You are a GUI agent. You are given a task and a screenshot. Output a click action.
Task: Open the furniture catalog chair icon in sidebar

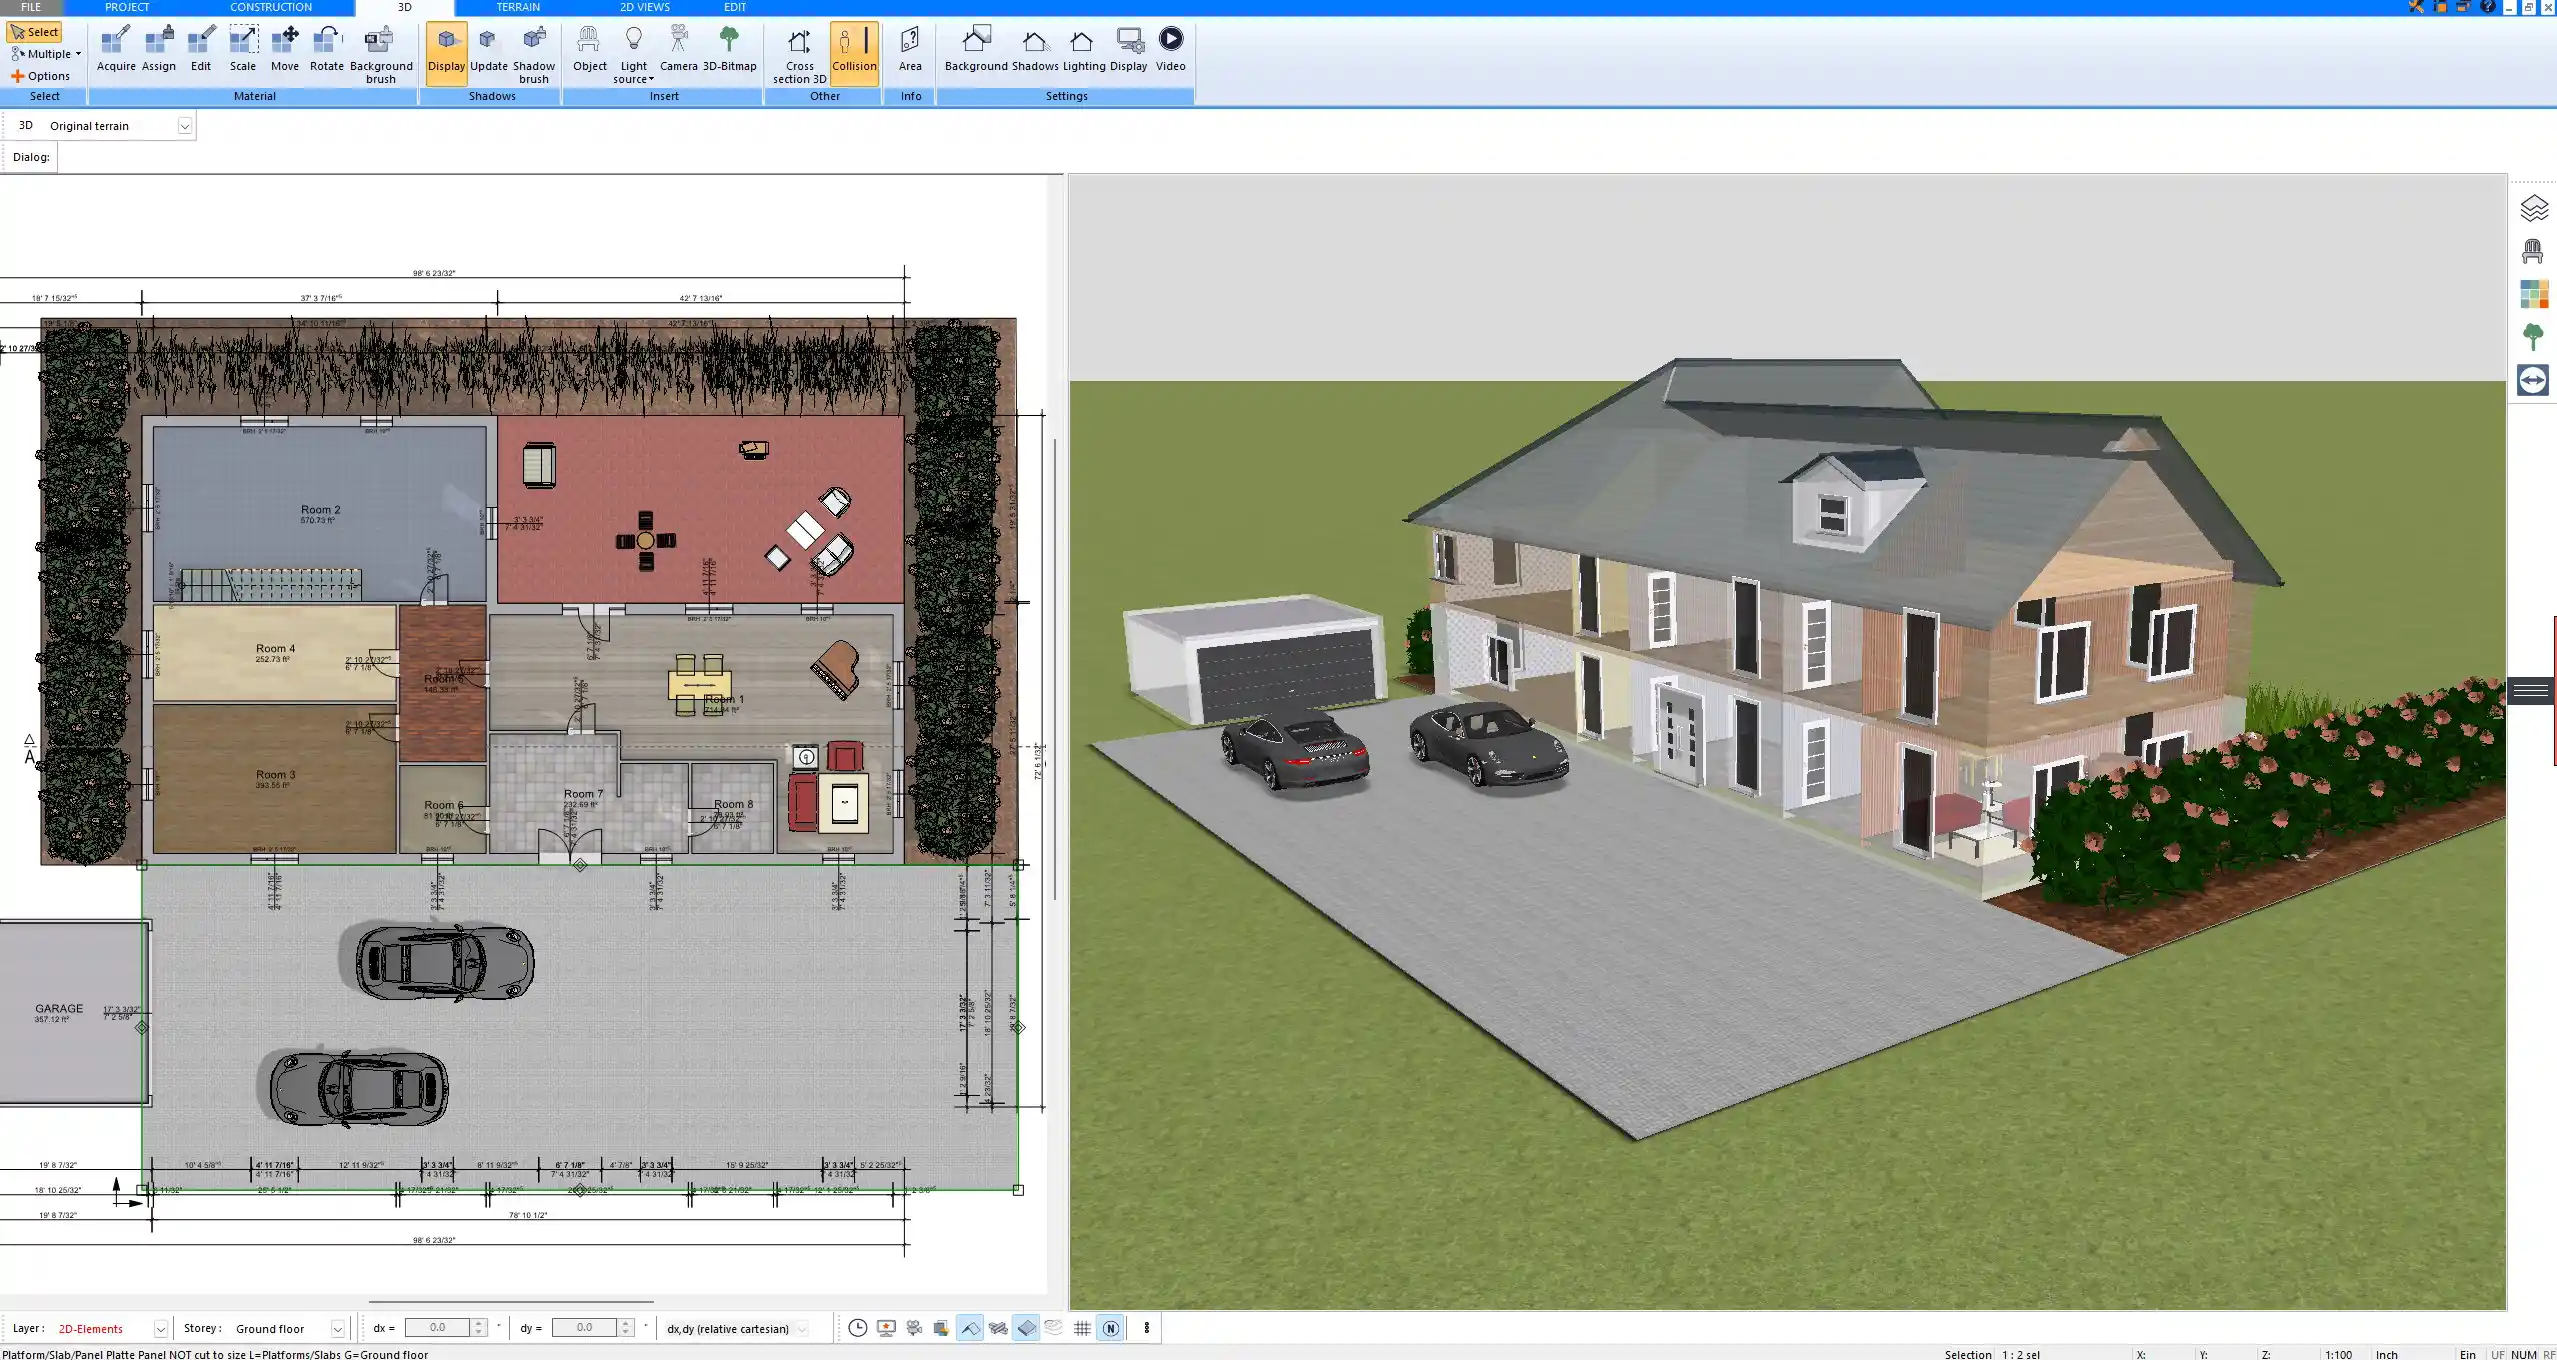[2533, 251]
